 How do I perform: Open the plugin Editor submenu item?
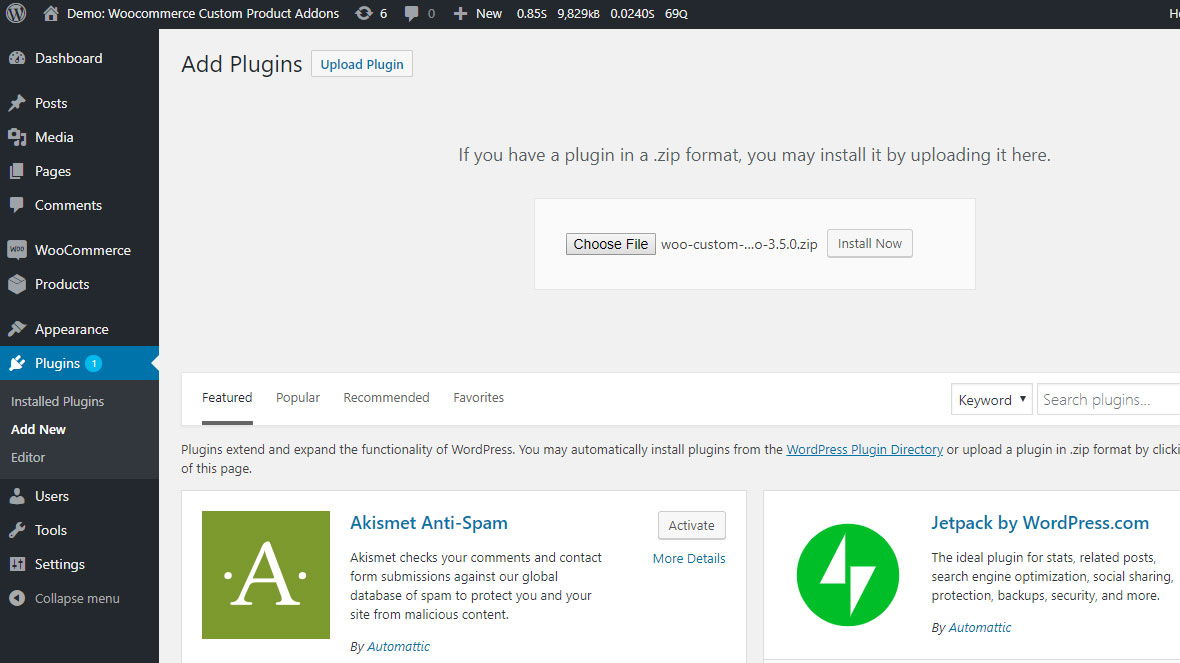[28, 457]
